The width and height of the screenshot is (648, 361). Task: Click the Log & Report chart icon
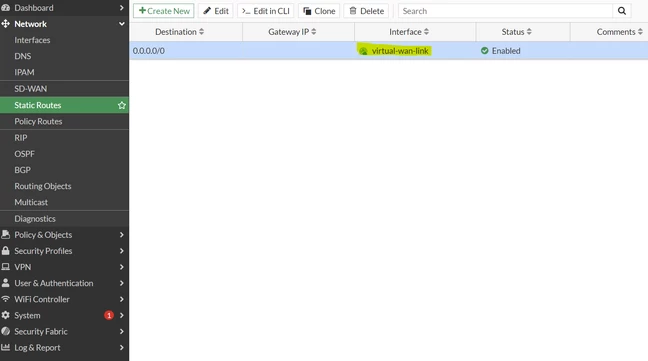pos(5,347)
